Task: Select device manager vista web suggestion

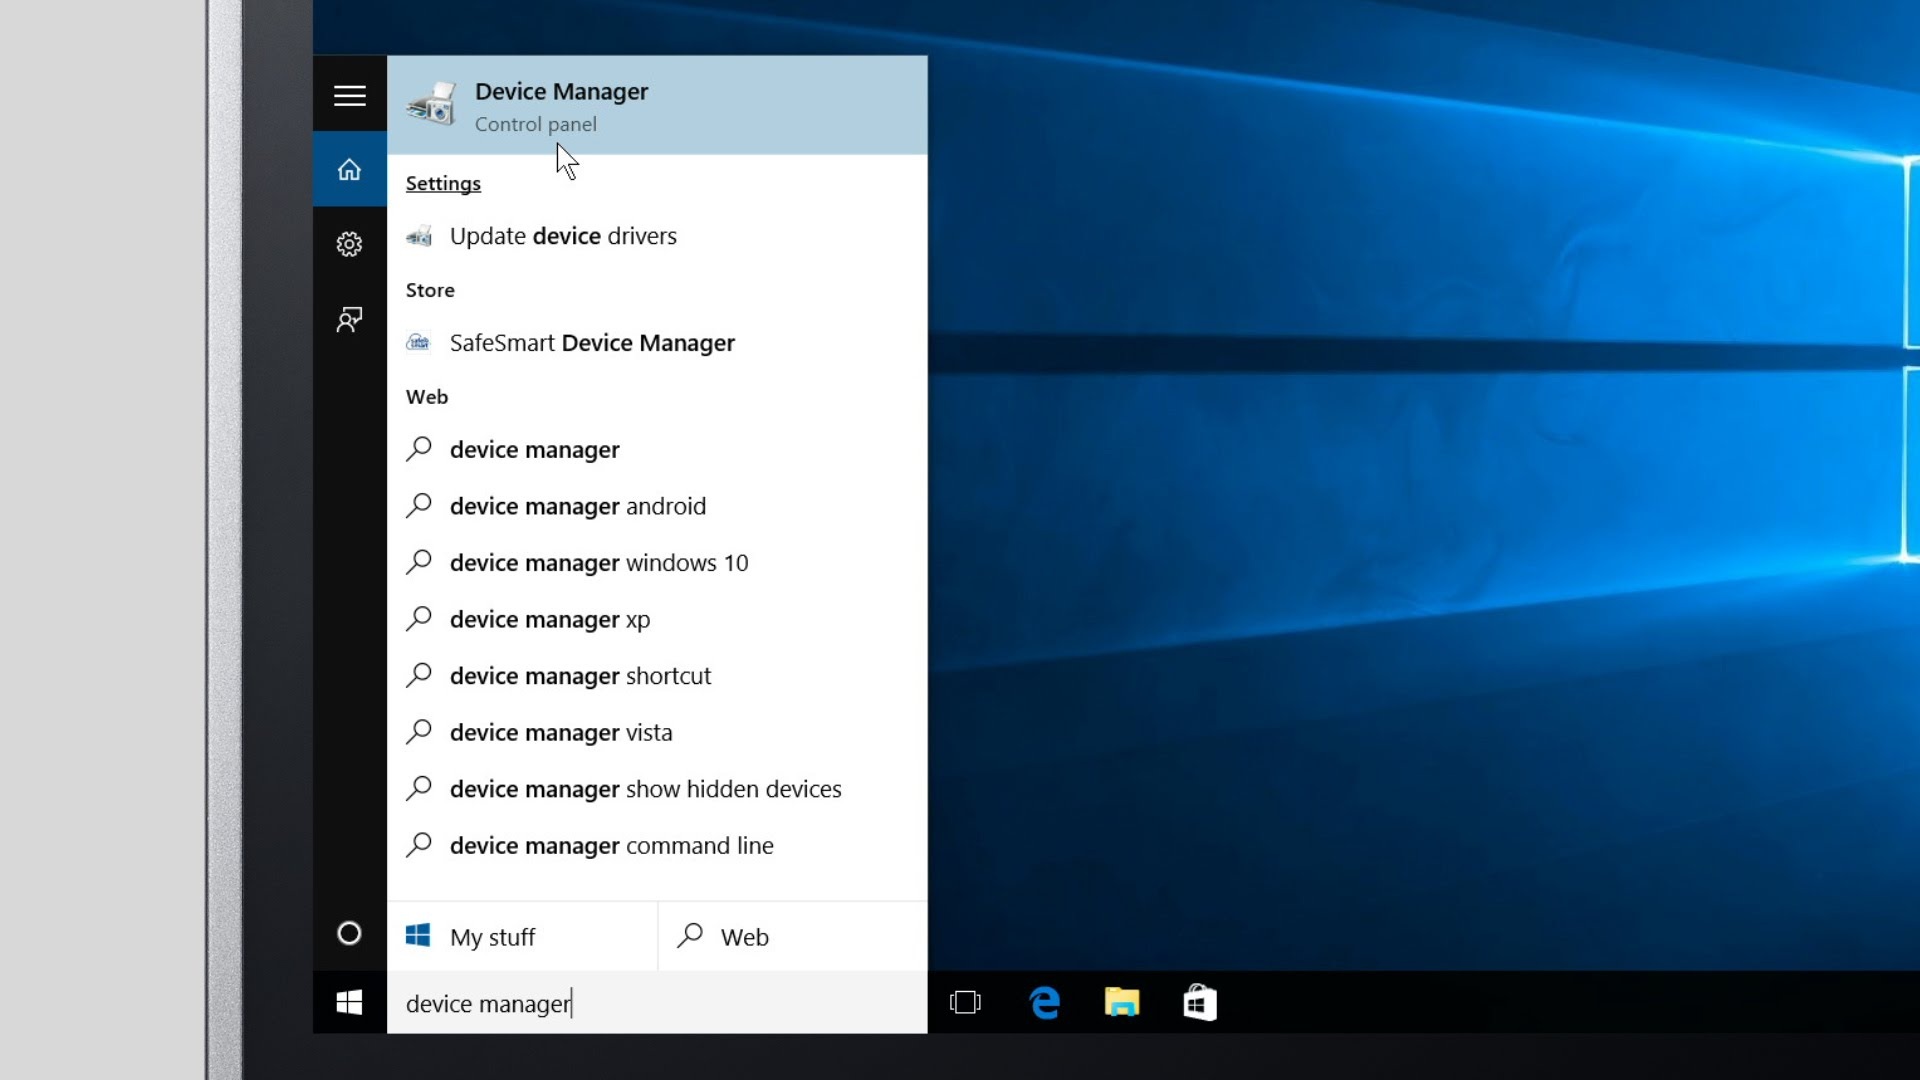Action: [562, 732]
